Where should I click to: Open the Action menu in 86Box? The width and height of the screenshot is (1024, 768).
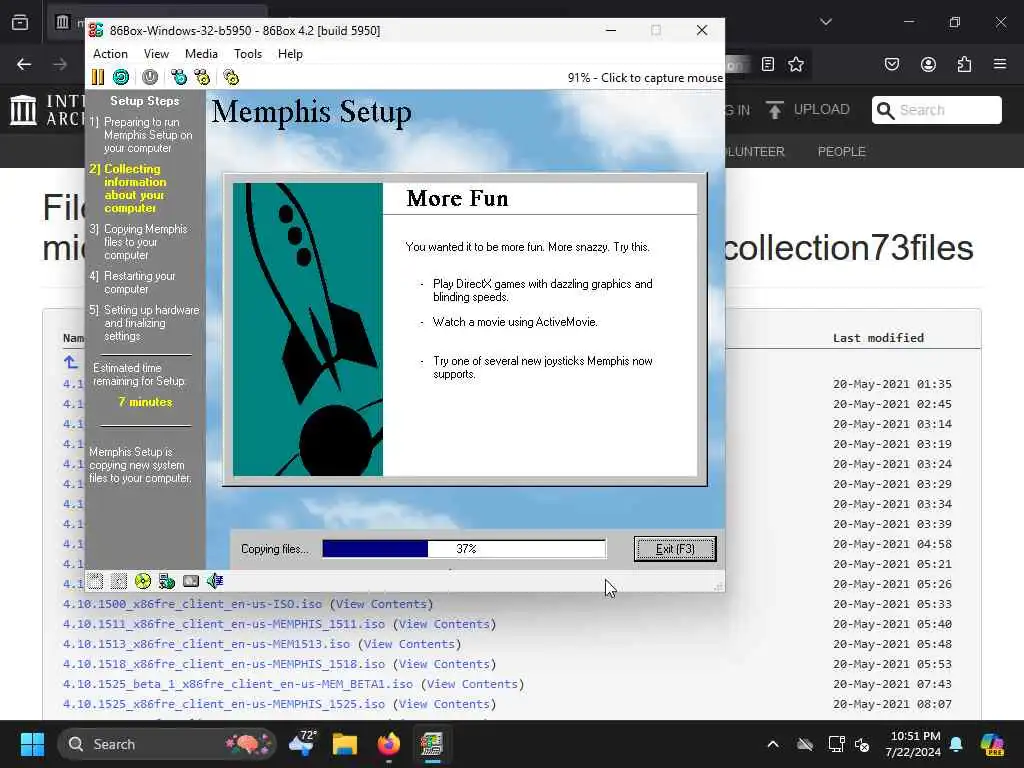tap(110, 54)
